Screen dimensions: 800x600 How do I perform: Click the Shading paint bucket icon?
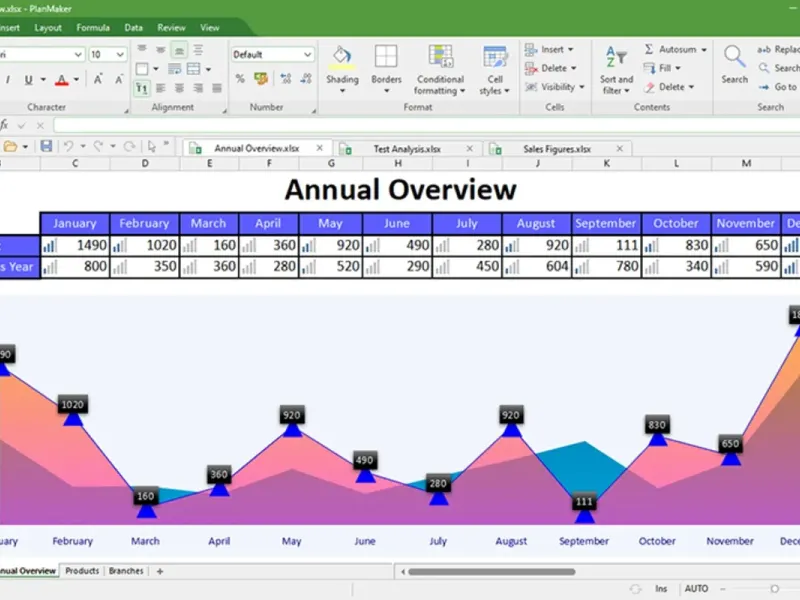[342, 57]
